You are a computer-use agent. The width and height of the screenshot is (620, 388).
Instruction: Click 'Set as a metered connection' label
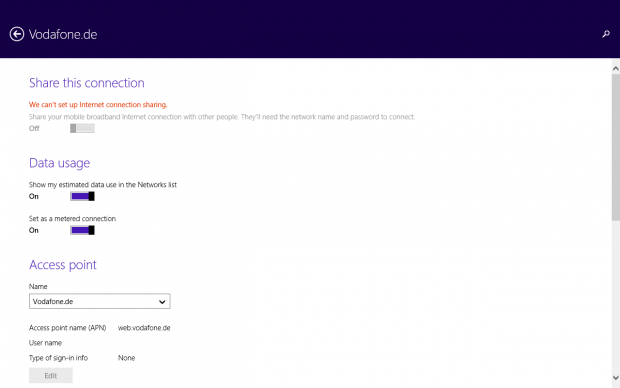tap(72, 219)
